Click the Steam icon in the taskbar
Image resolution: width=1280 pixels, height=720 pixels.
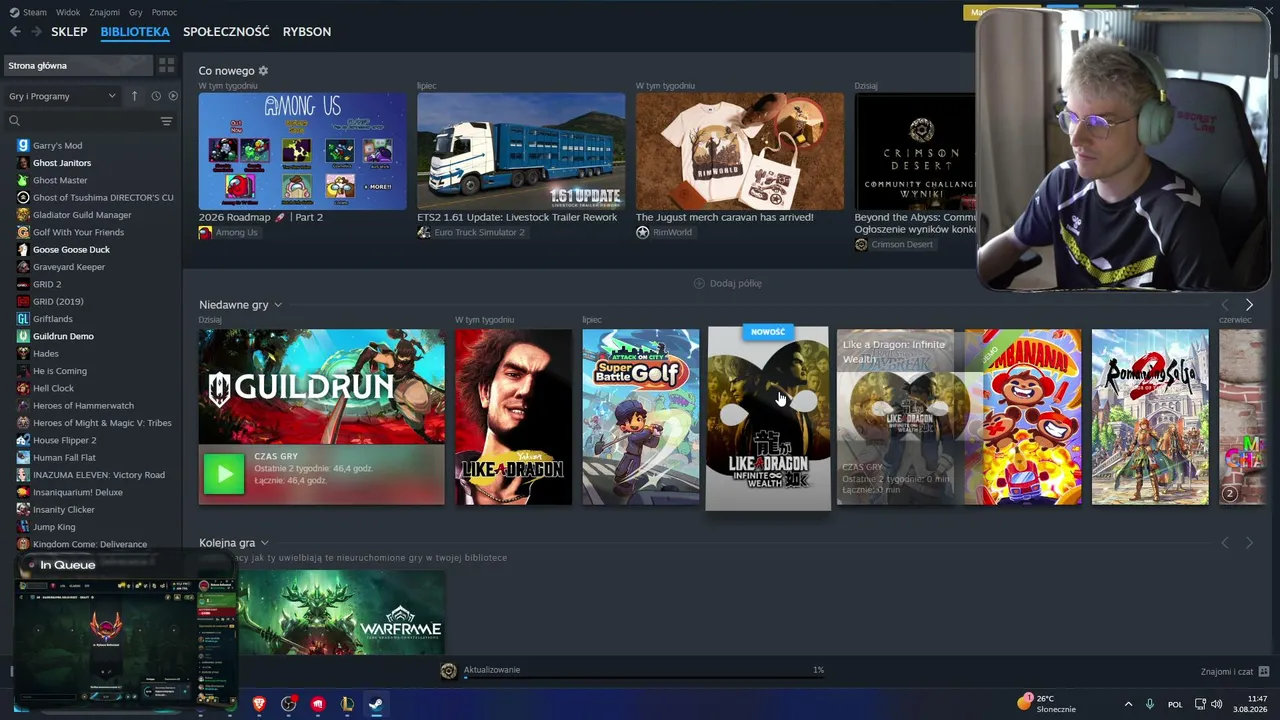point(376,704)
